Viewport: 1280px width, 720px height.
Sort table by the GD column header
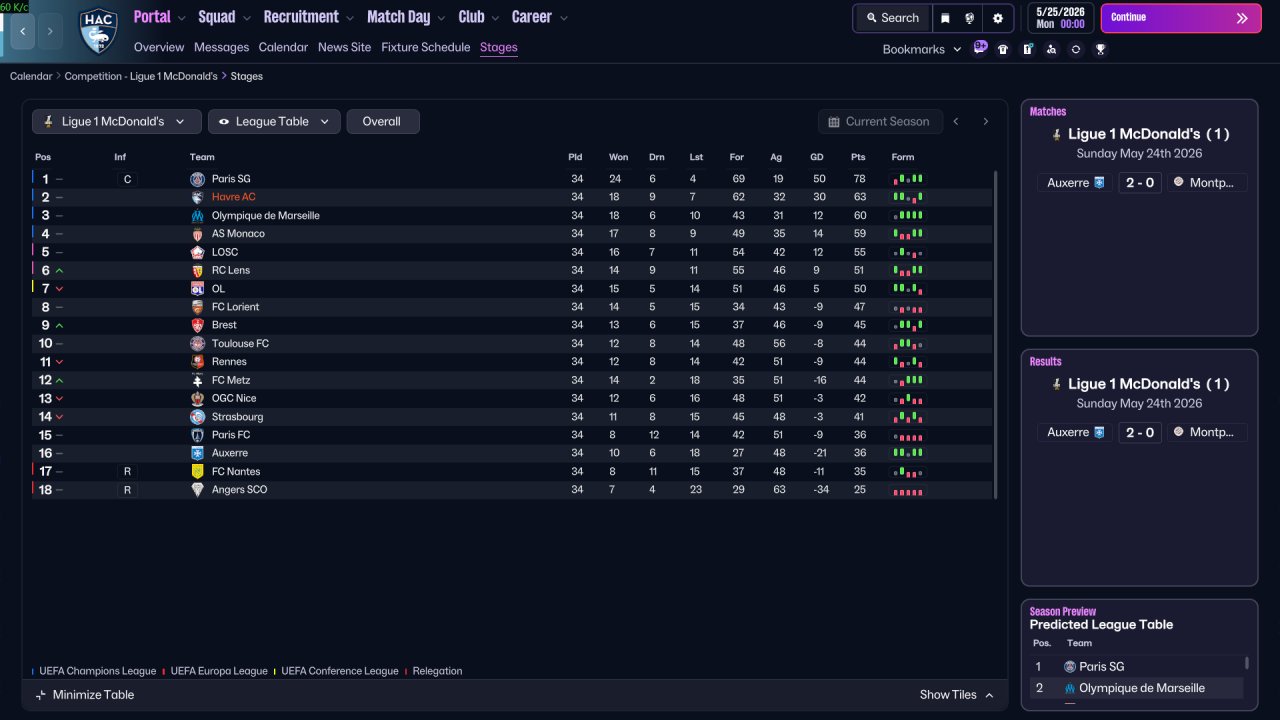click(x=817, y=157)
